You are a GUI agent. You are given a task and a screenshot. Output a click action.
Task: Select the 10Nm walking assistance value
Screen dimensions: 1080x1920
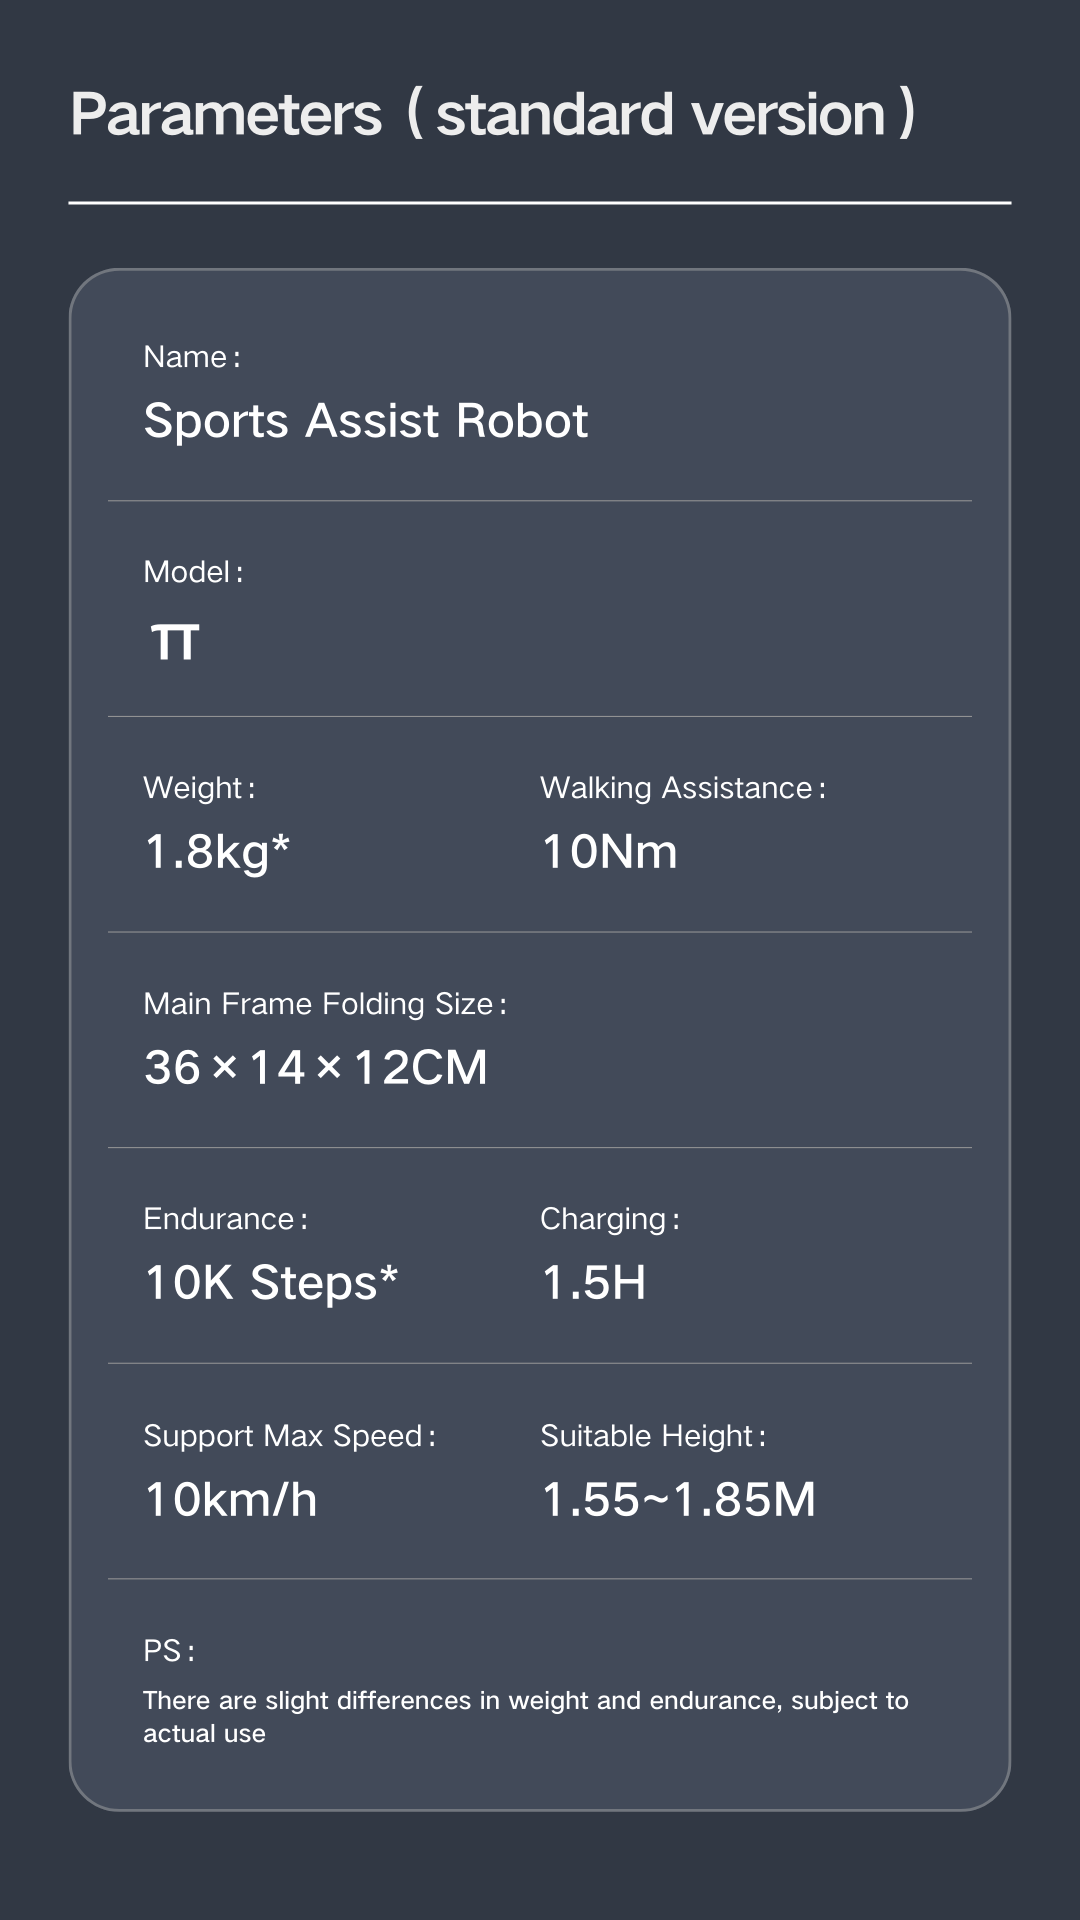[609, 852]
